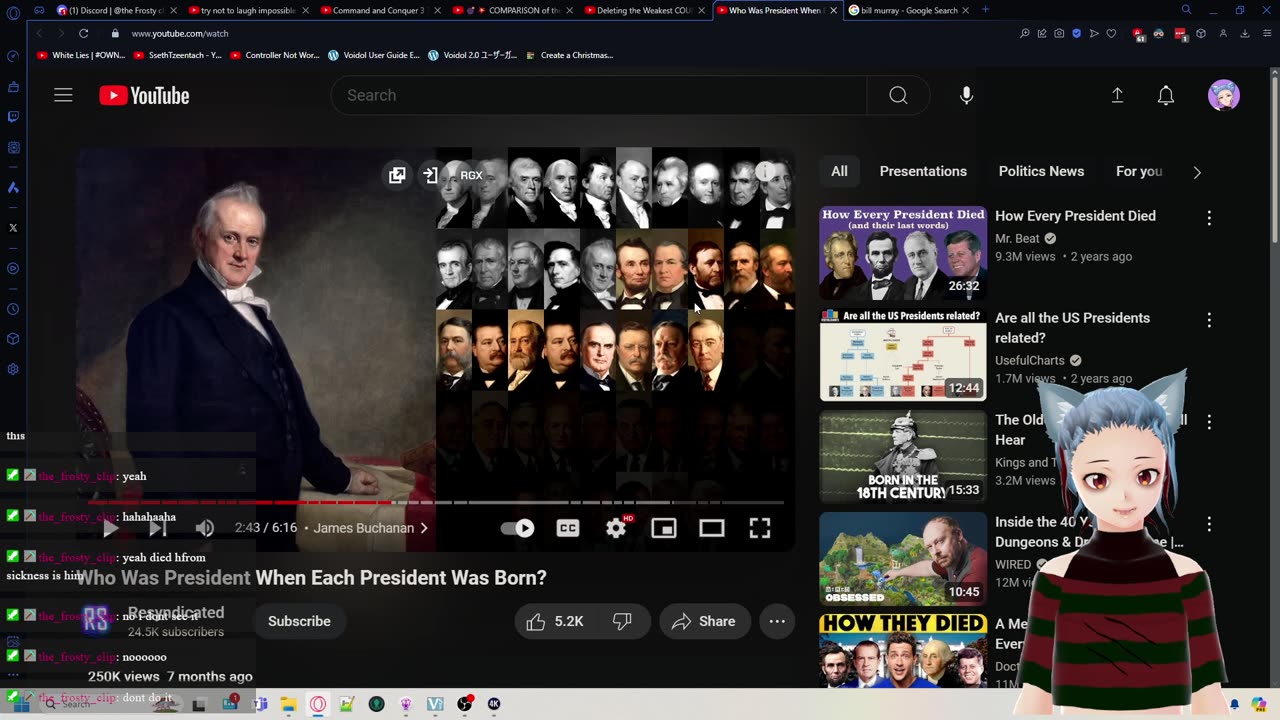Open OBS Studio from the taskbar
Screen dimensions: 1280x720
pyautogui.click(x=464, y=704)
